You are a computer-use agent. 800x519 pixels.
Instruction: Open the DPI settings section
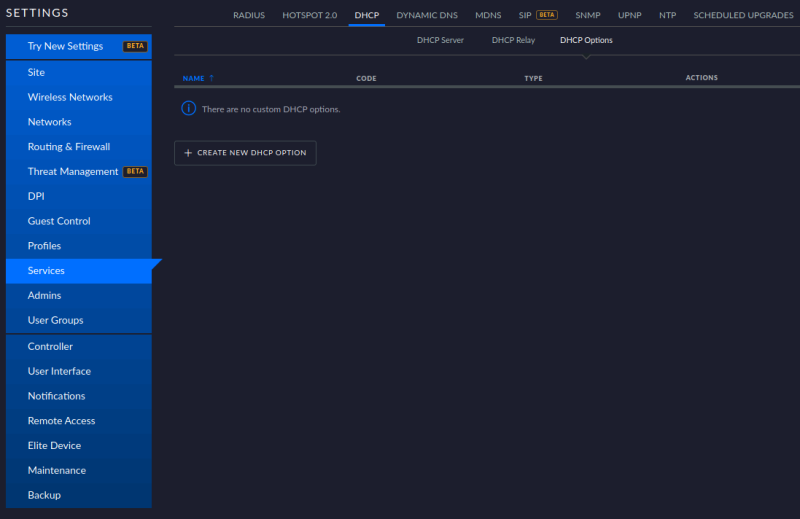pos(79,196)
